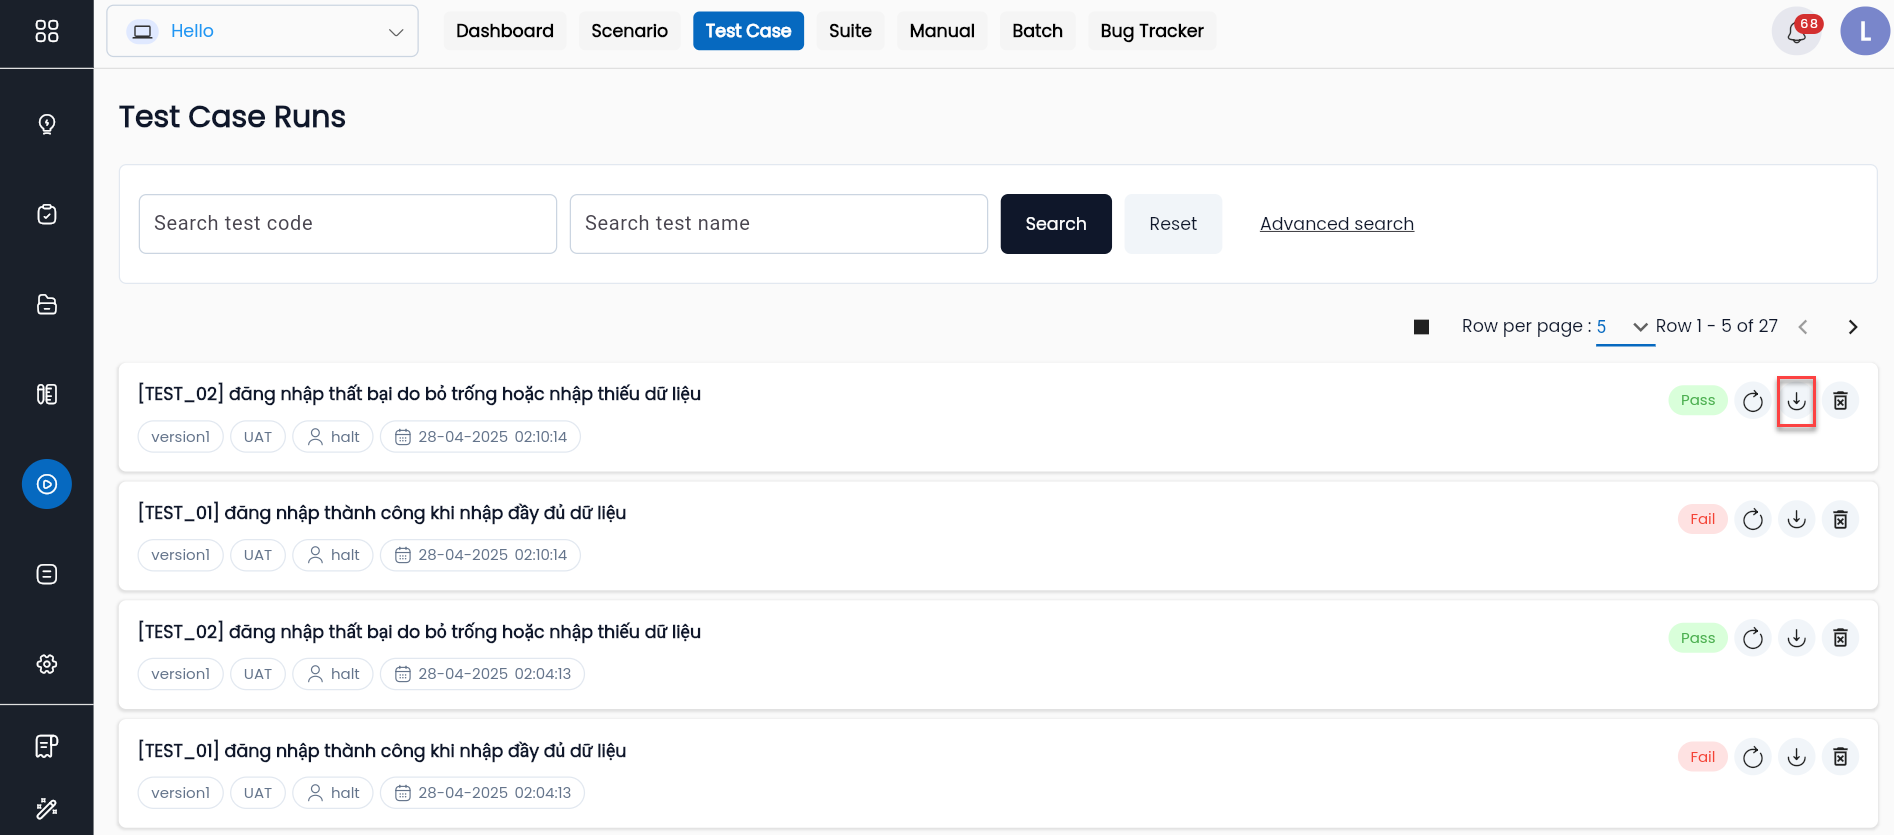
Task: Click the Fail badge of the 02:10:14 run
Action: pyautogui.click(x=1702, y=519)
